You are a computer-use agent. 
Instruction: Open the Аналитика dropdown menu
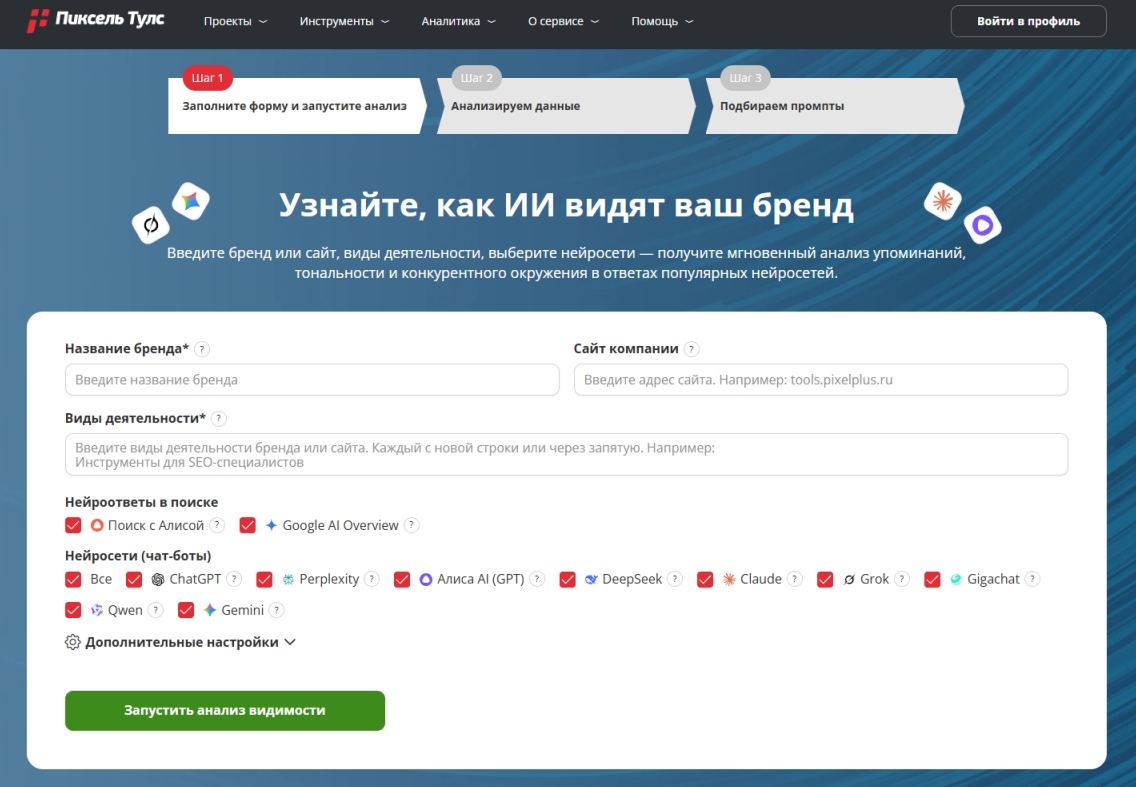click(459, 21)
